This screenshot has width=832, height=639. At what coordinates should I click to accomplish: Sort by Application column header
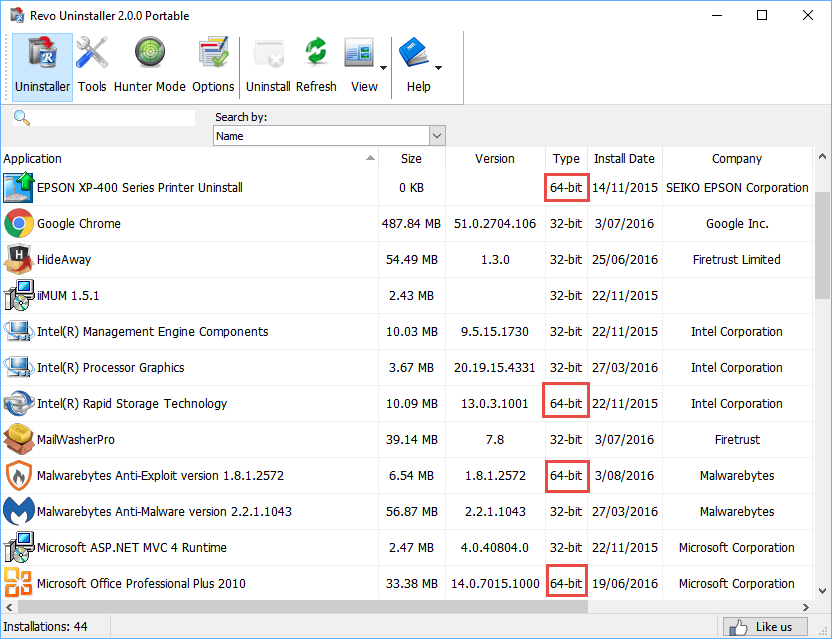[189, 159]
